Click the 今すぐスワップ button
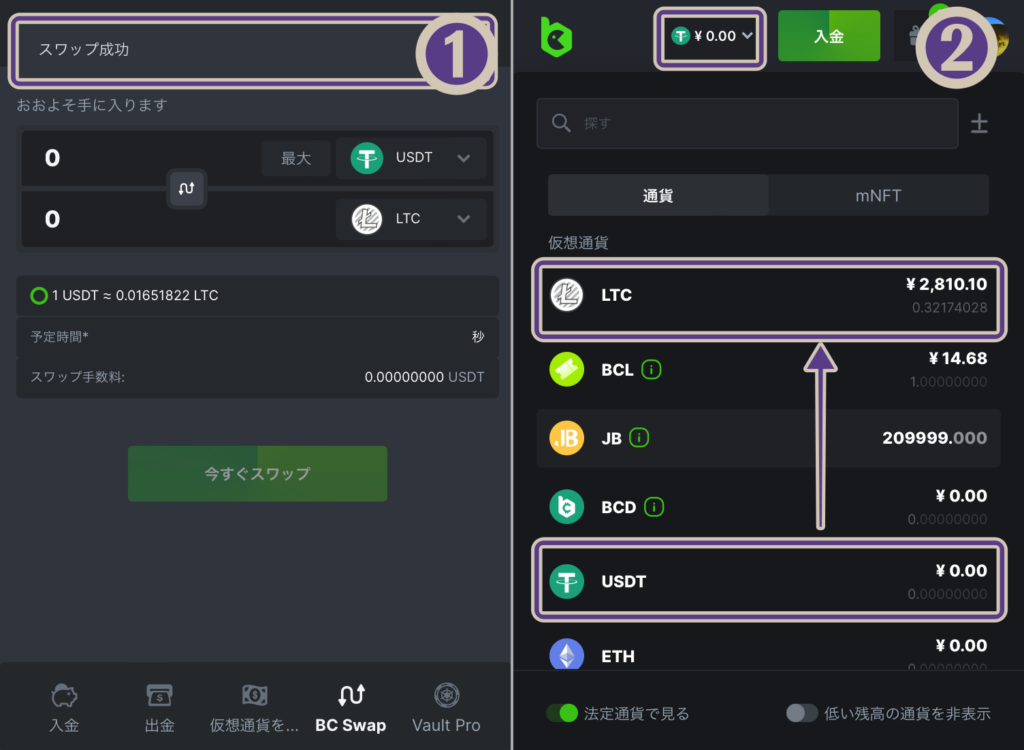 (x=257, y=474)
